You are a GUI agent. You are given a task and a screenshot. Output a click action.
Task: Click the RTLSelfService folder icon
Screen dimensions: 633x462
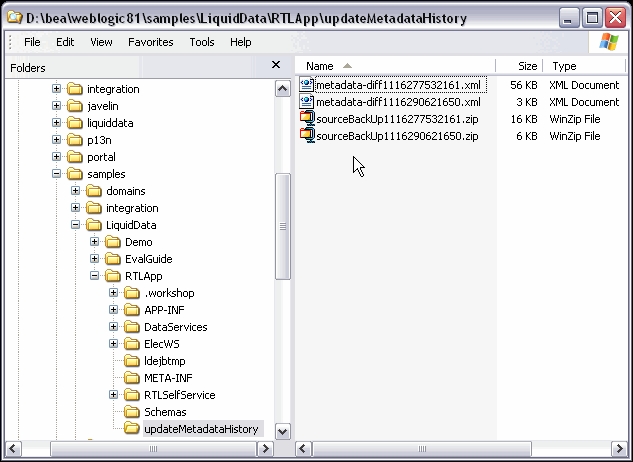[132, 395]
